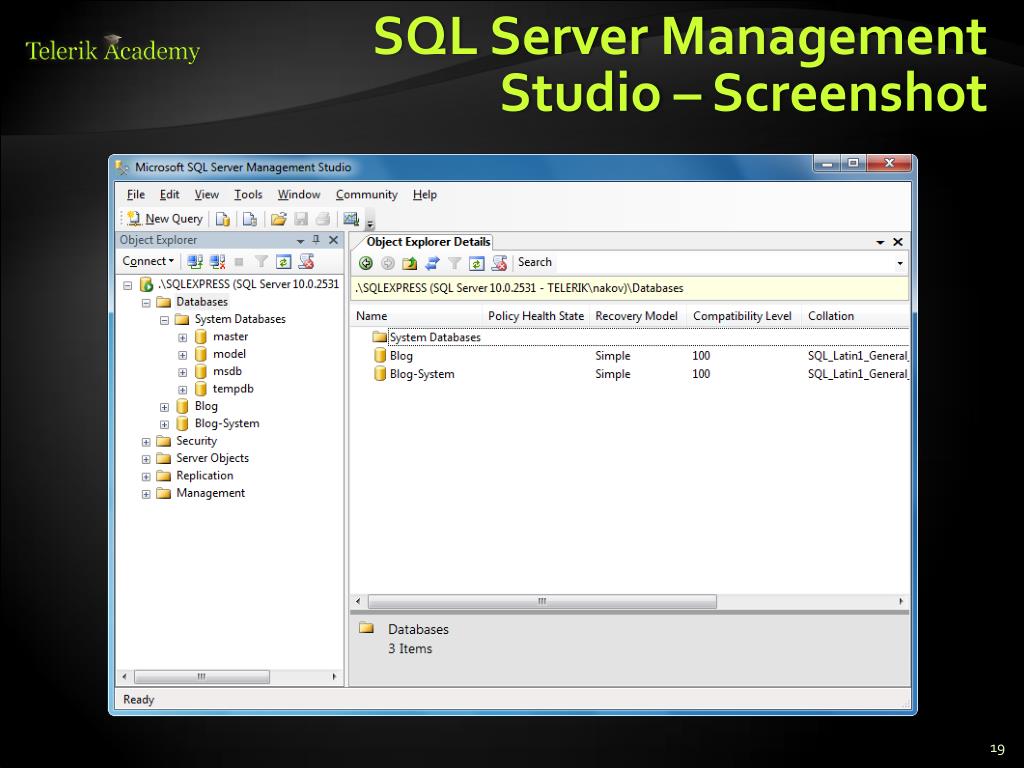Image resolution: width=1024 pixels, height=768 pixels.
Task: Open the File menu
Action: coord(136,195)
